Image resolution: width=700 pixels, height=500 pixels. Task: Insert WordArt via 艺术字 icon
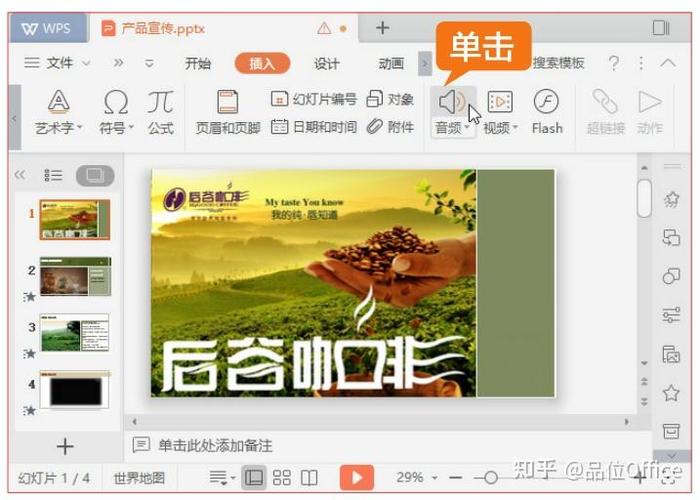pos(58,102)
